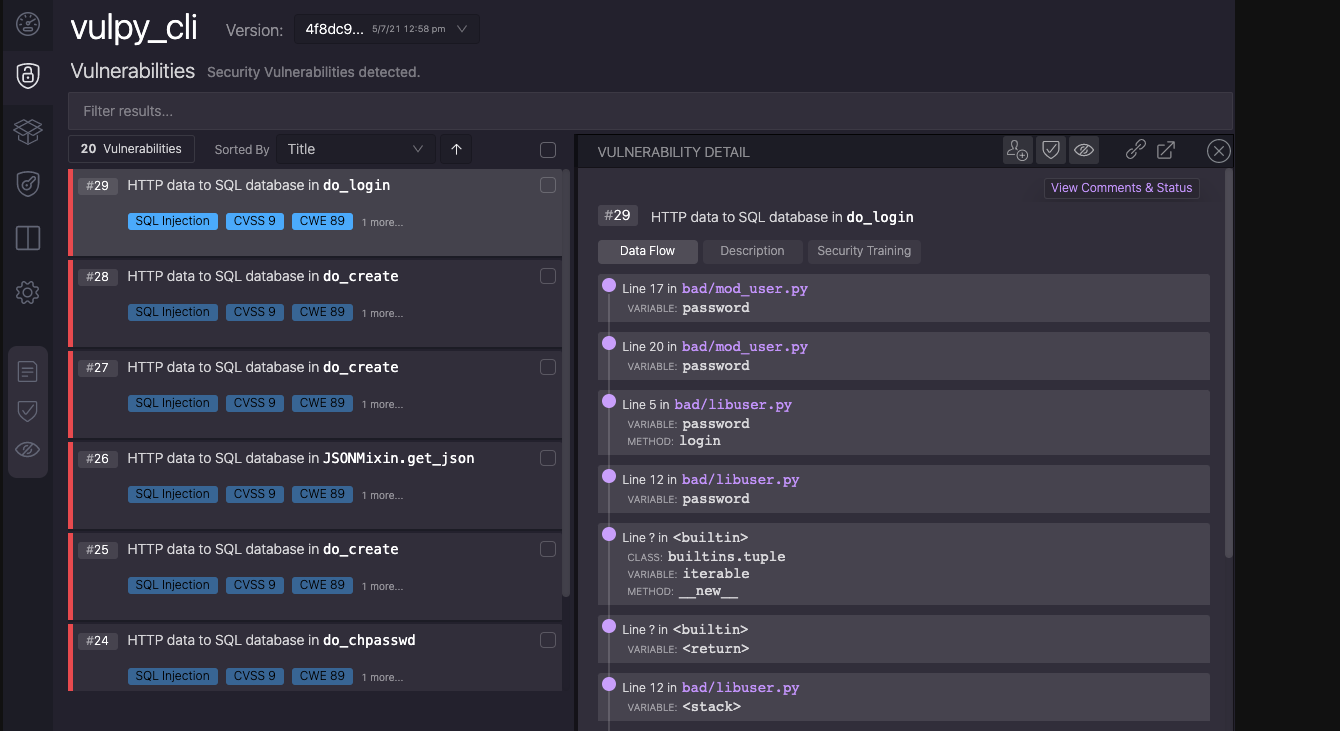1340x731 pixels.
Task: Open the Version dropdown 4f8dc9
Action: pos(386,29)
